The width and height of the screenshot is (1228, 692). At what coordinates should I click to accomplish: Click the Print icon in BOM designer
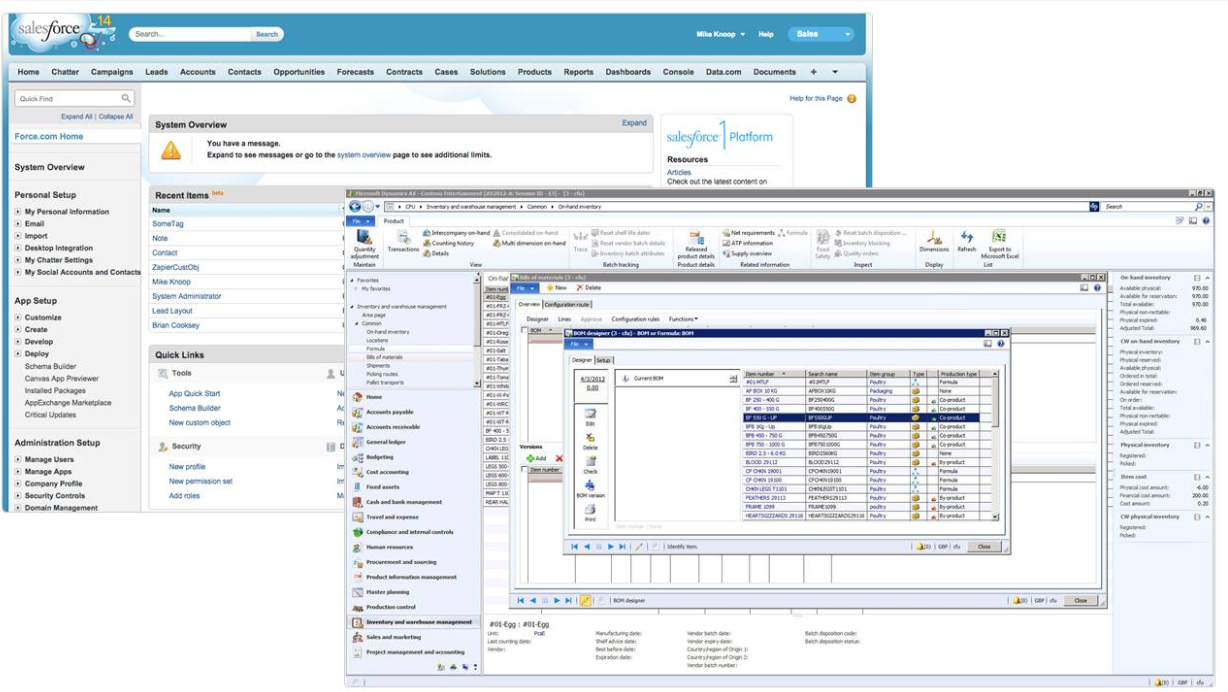coord(590,512)
